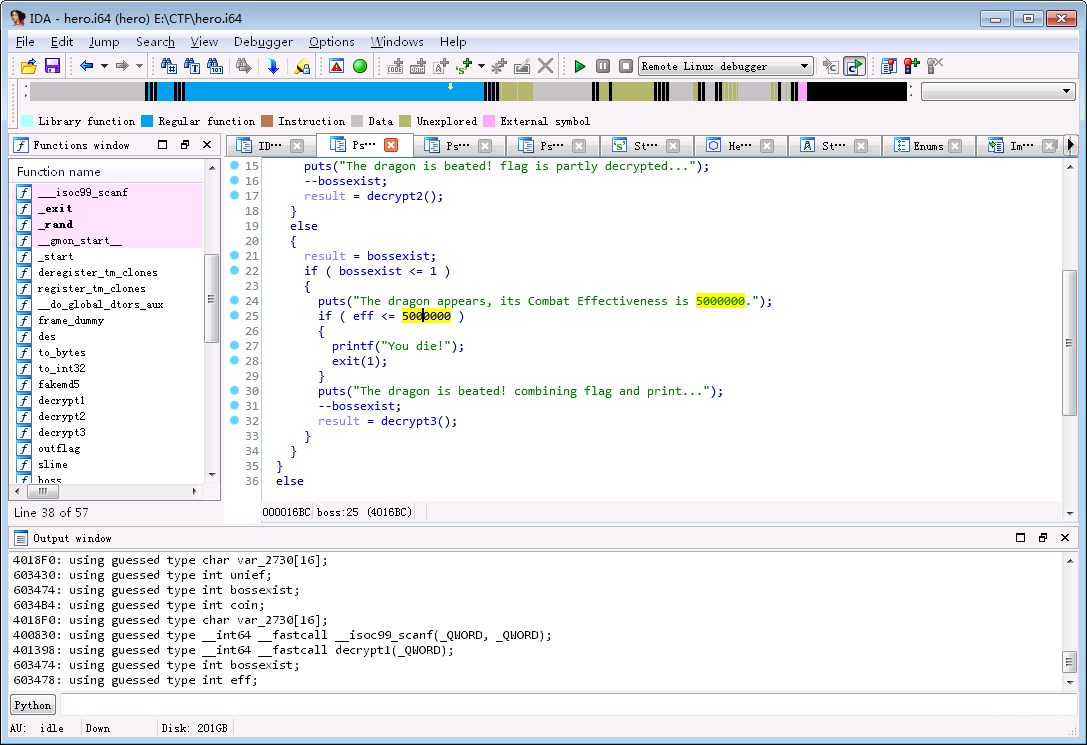Open search immediate value binoculars icon

(x=168, y=66)
